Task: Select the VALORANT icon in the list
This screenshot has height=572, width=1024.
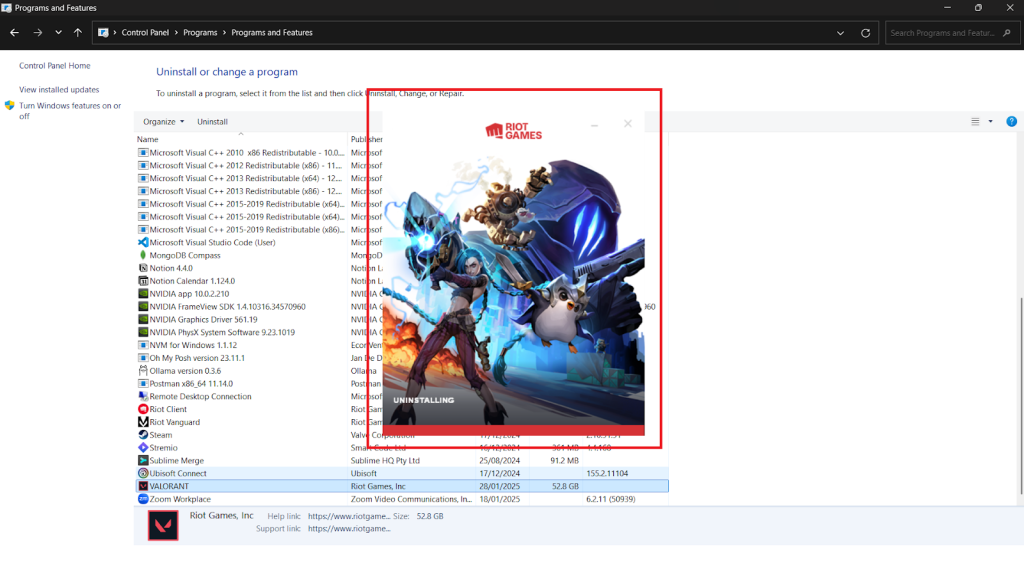Action: pyautogui.click(x=143, y=486)
